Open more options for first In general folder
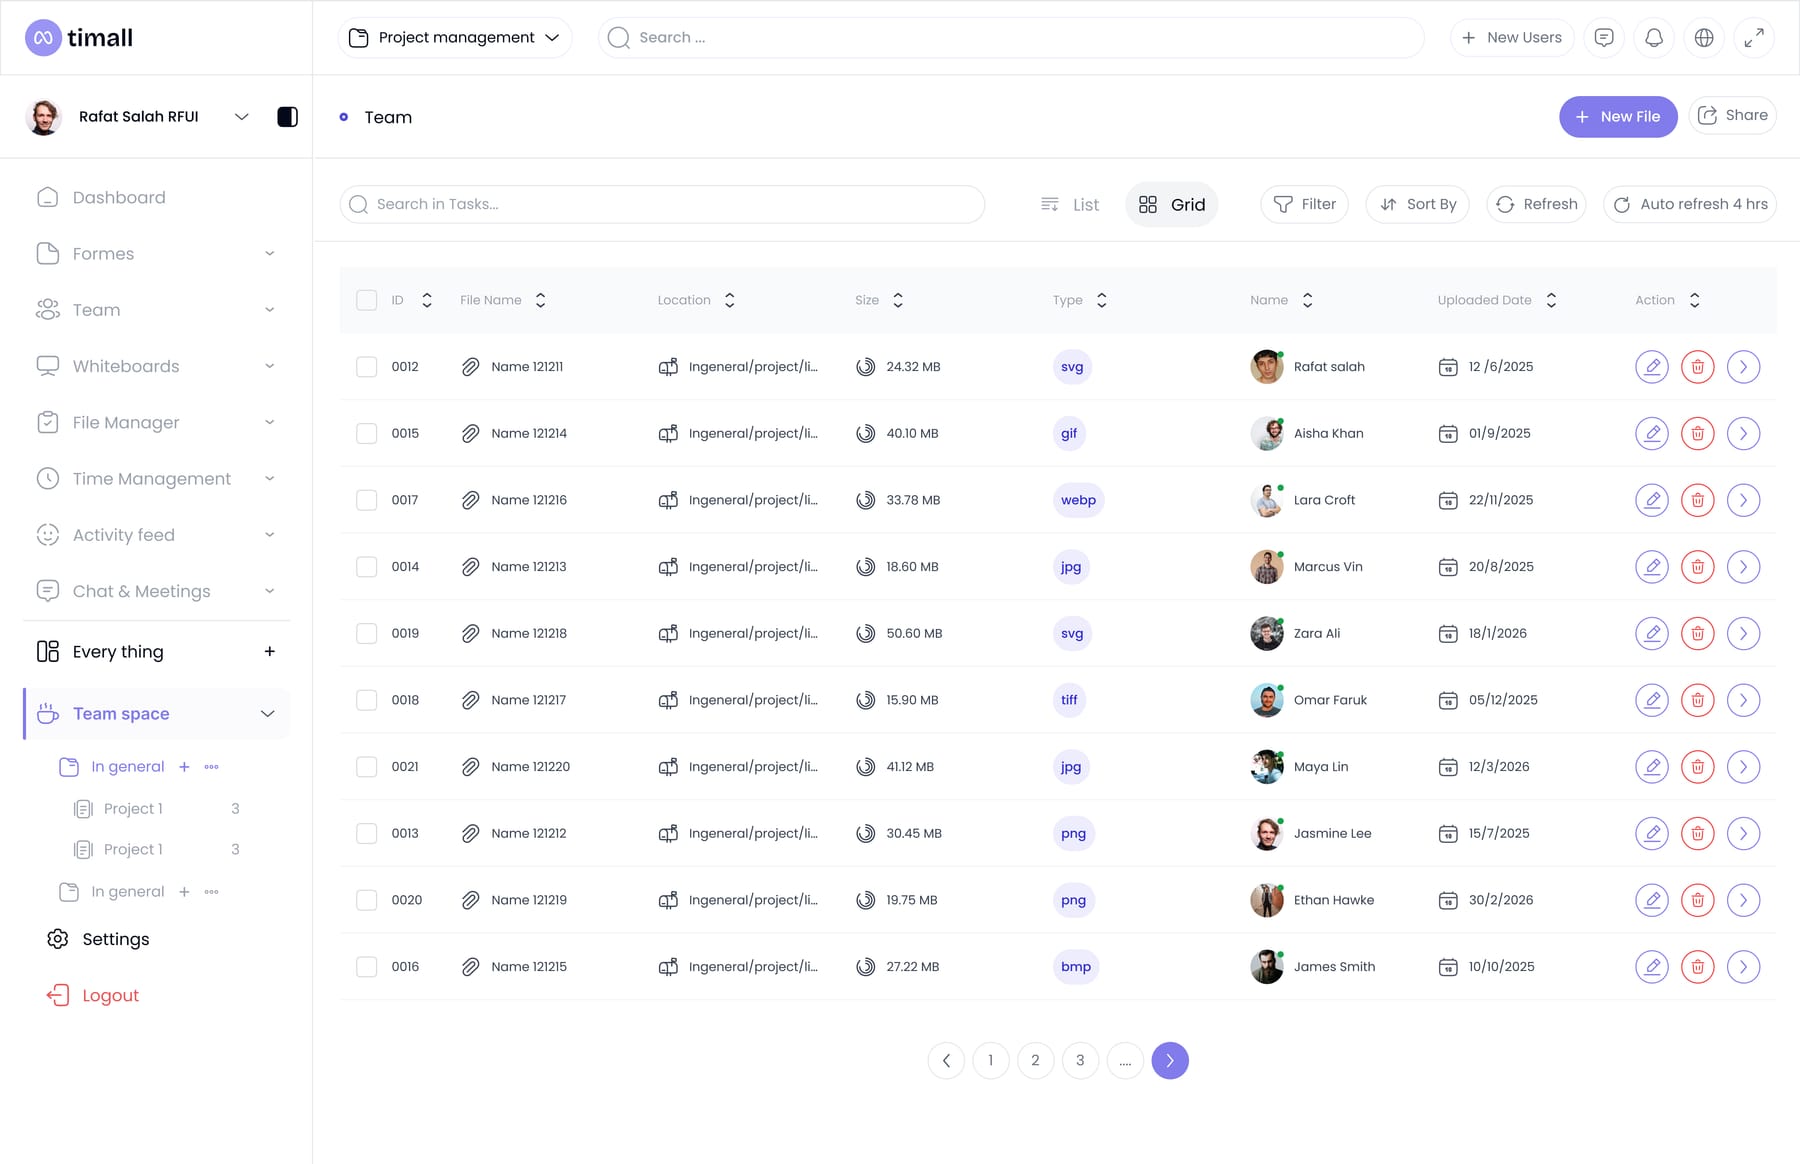1800x1164 pixels. tap(211, 767)
